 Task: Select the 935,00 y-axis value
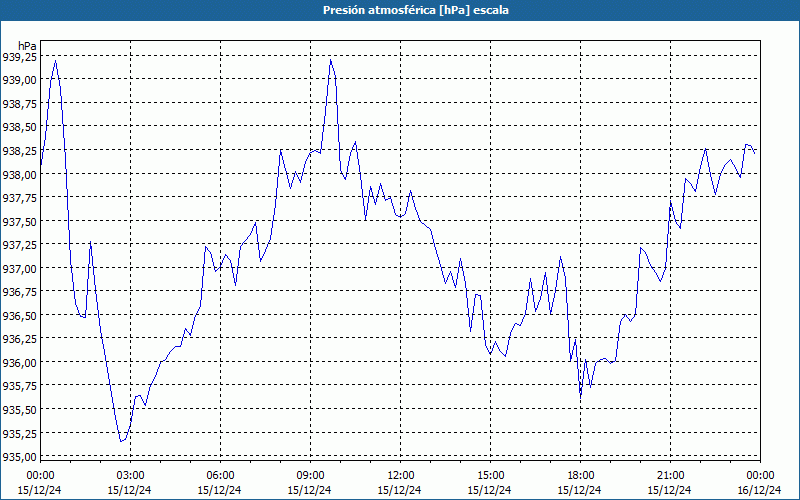(19, 457)
